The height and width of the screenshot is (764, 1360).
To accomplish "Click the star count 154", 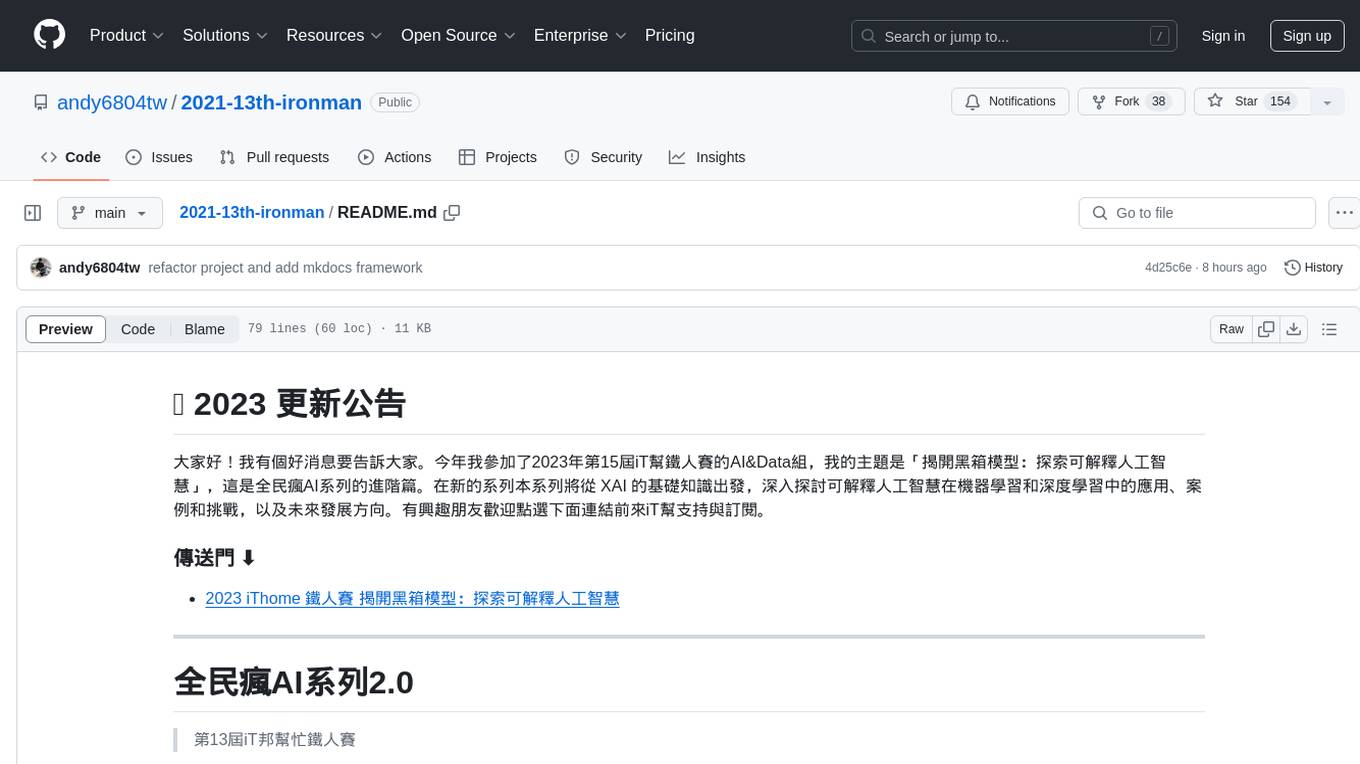I will tap(1280, 102).
